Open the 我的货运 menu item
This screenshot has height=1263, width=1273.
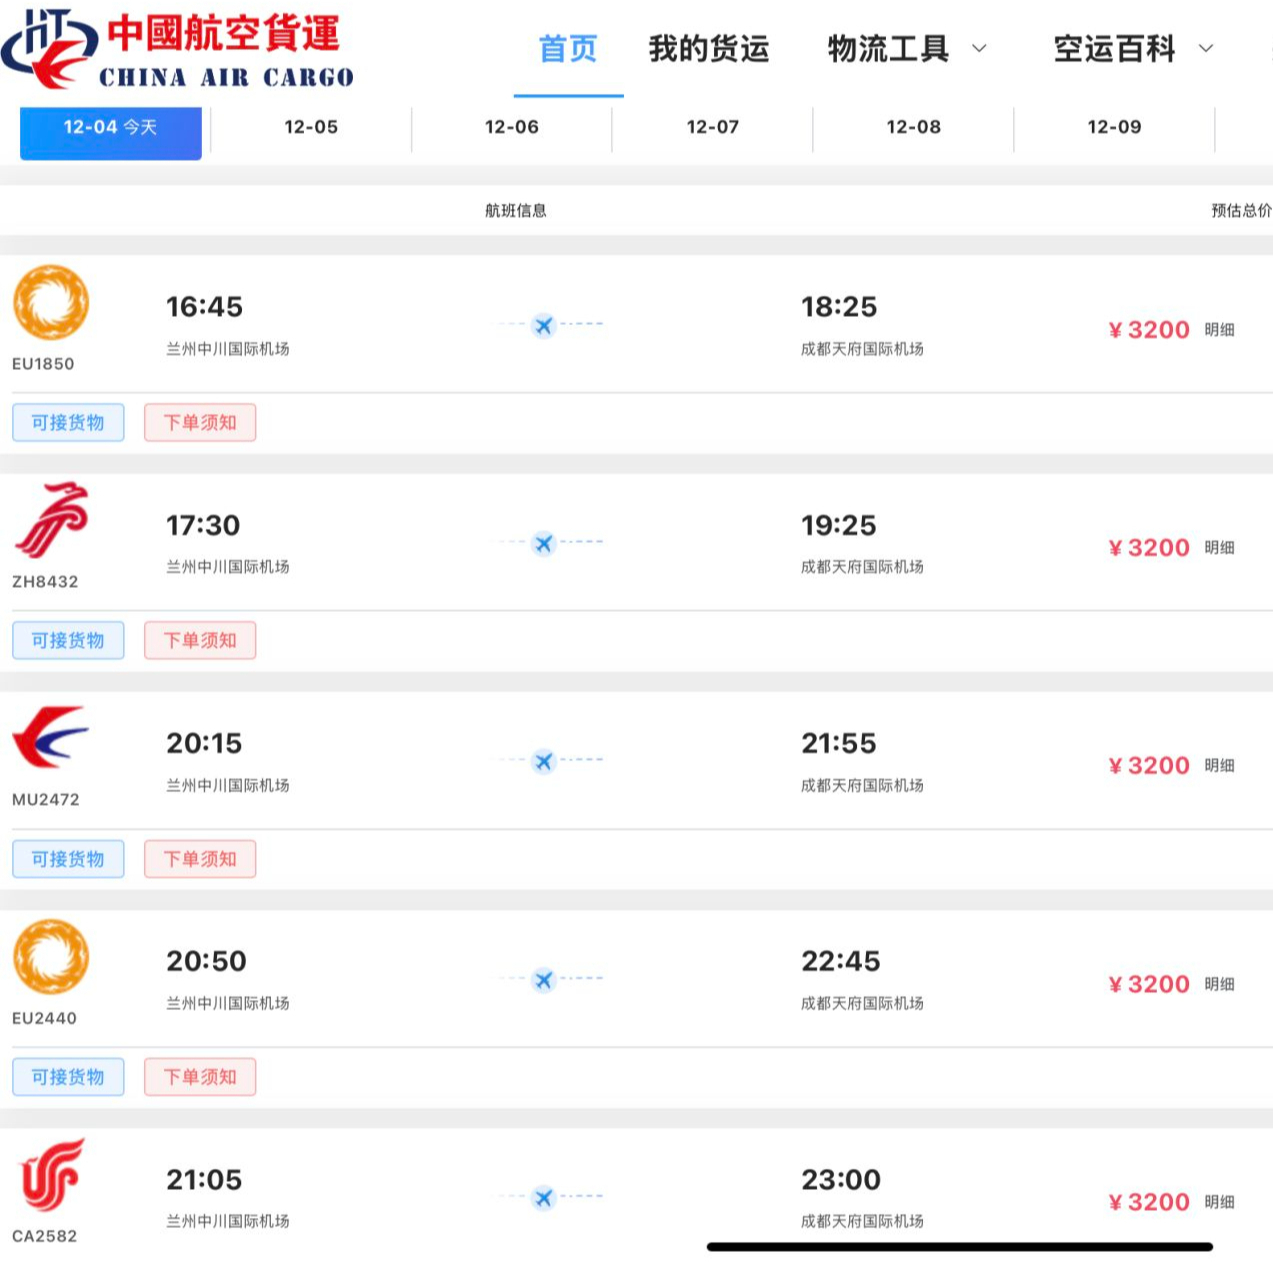point(709,49)
